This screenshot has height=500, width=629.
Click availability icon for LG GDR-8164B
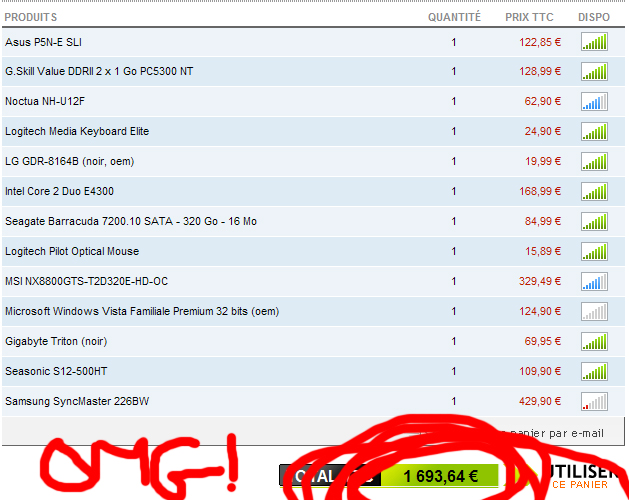coord(594,162)
